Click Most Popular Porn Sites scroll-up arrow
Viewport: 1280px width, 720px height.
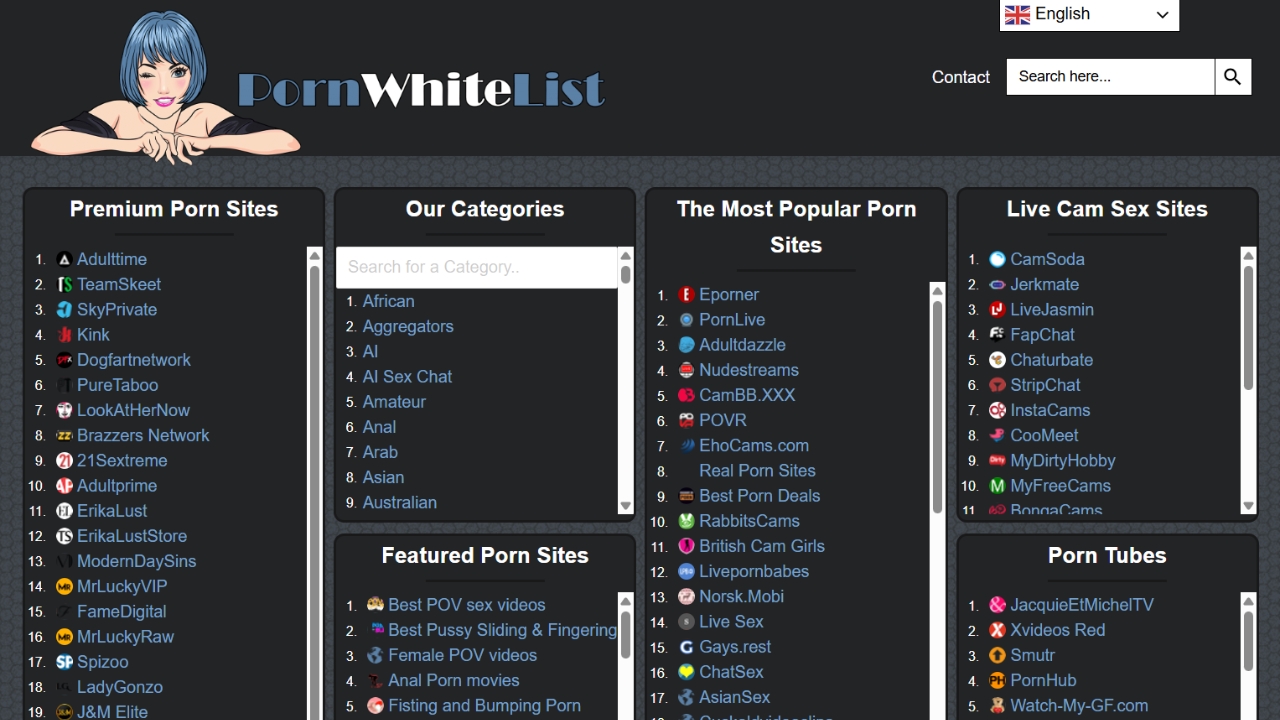pos(937,291)
